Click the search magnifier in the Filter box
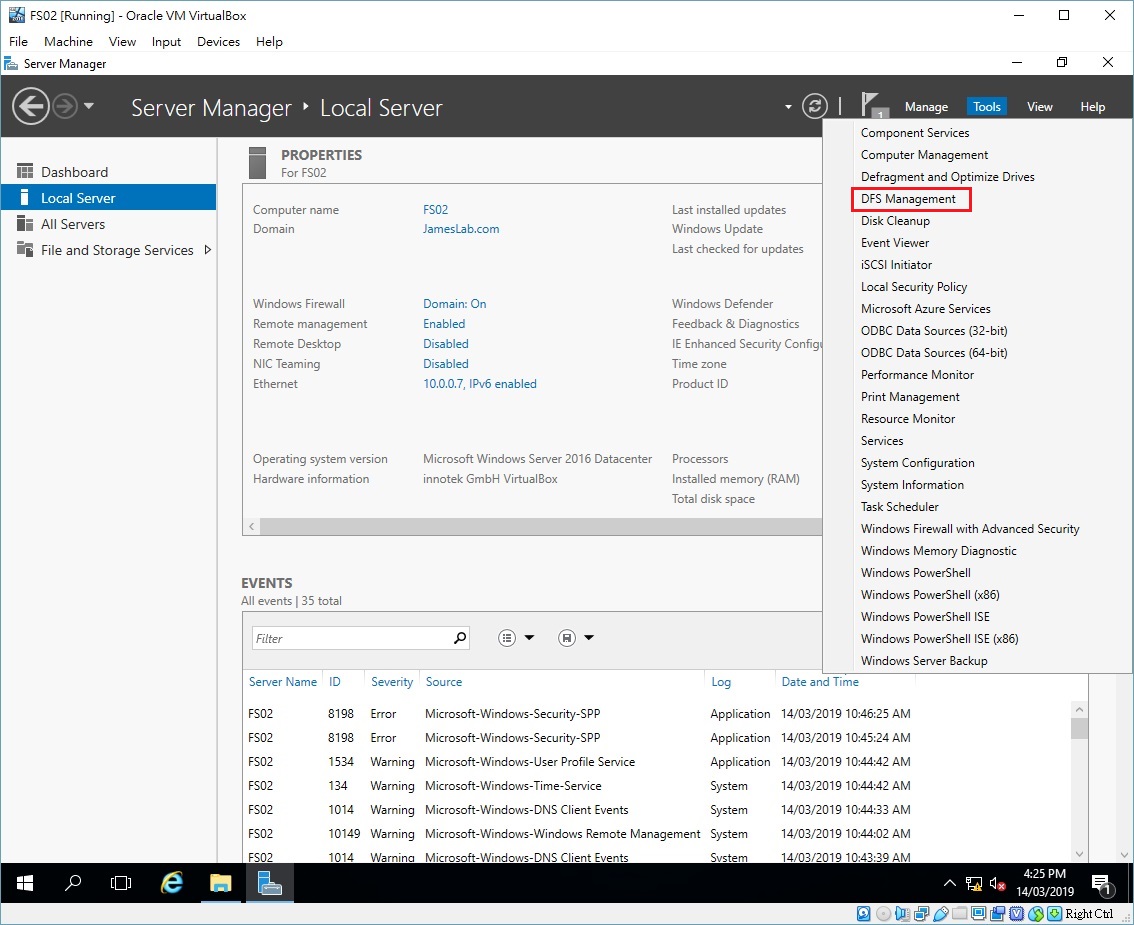This screenshot has width=1134, height=925. [x=458, y=637]
